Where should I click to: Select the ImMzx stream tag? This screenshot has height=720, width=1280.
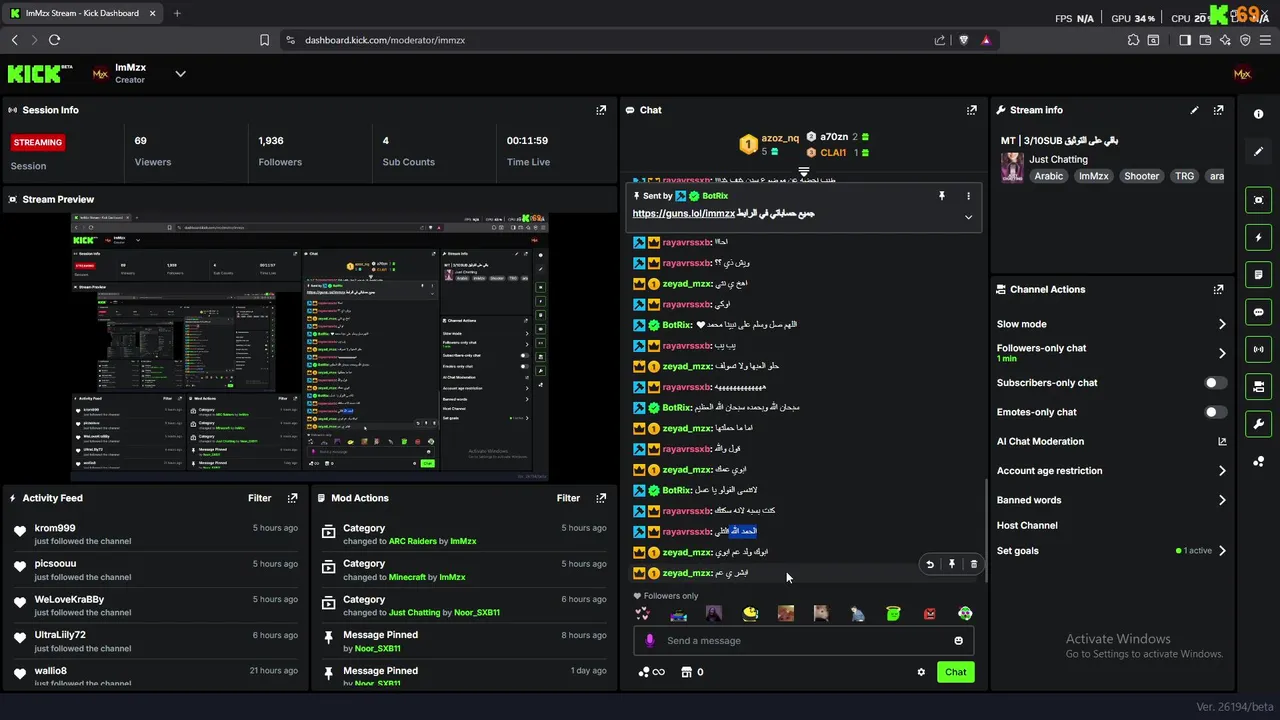[1093, 176]
